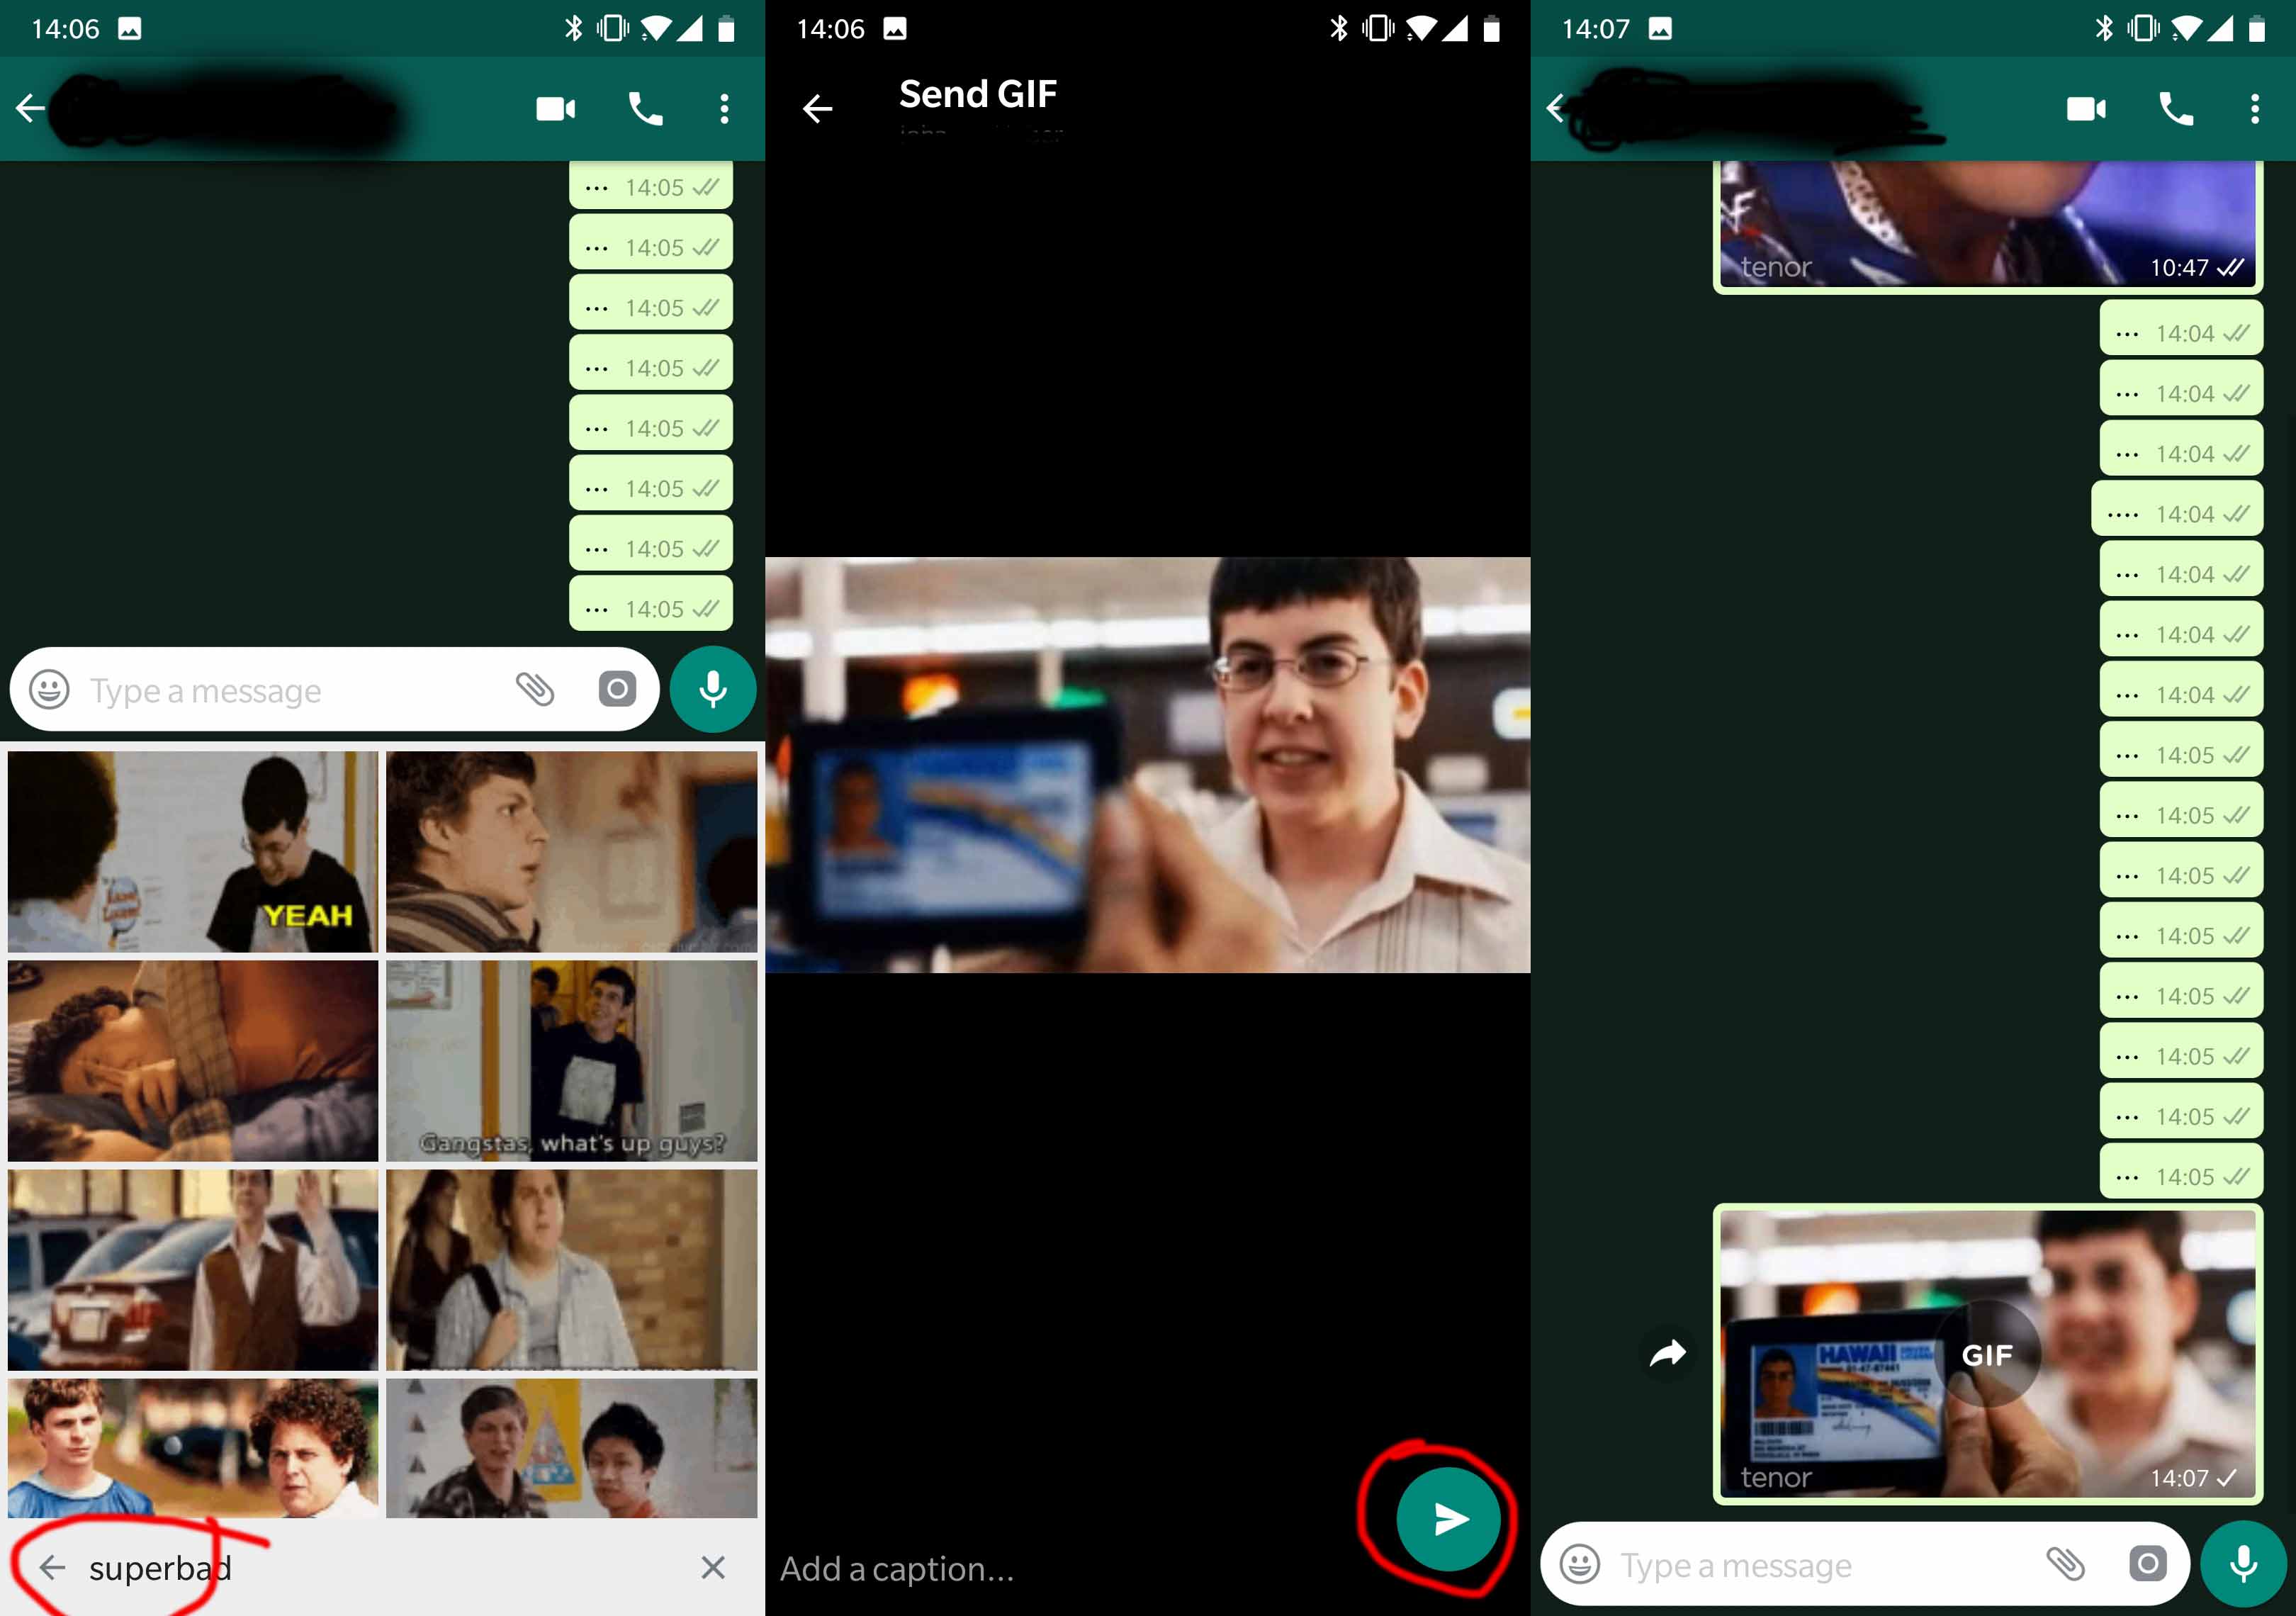Select the GIF of two guys outdoors

[x=193, y=1448]
